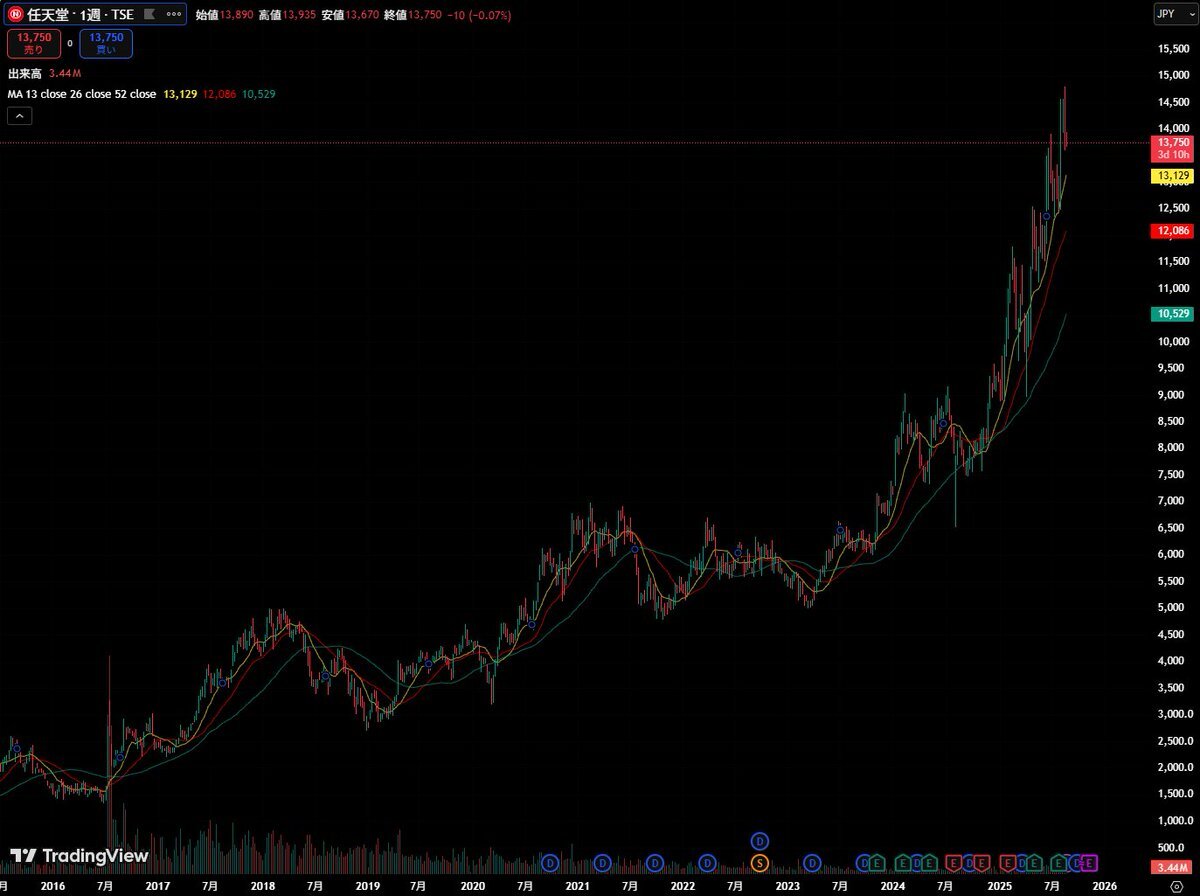Screen dimensions: 1200x896
Task: Click the red 12,086 price axis label
Action: 1173,231
